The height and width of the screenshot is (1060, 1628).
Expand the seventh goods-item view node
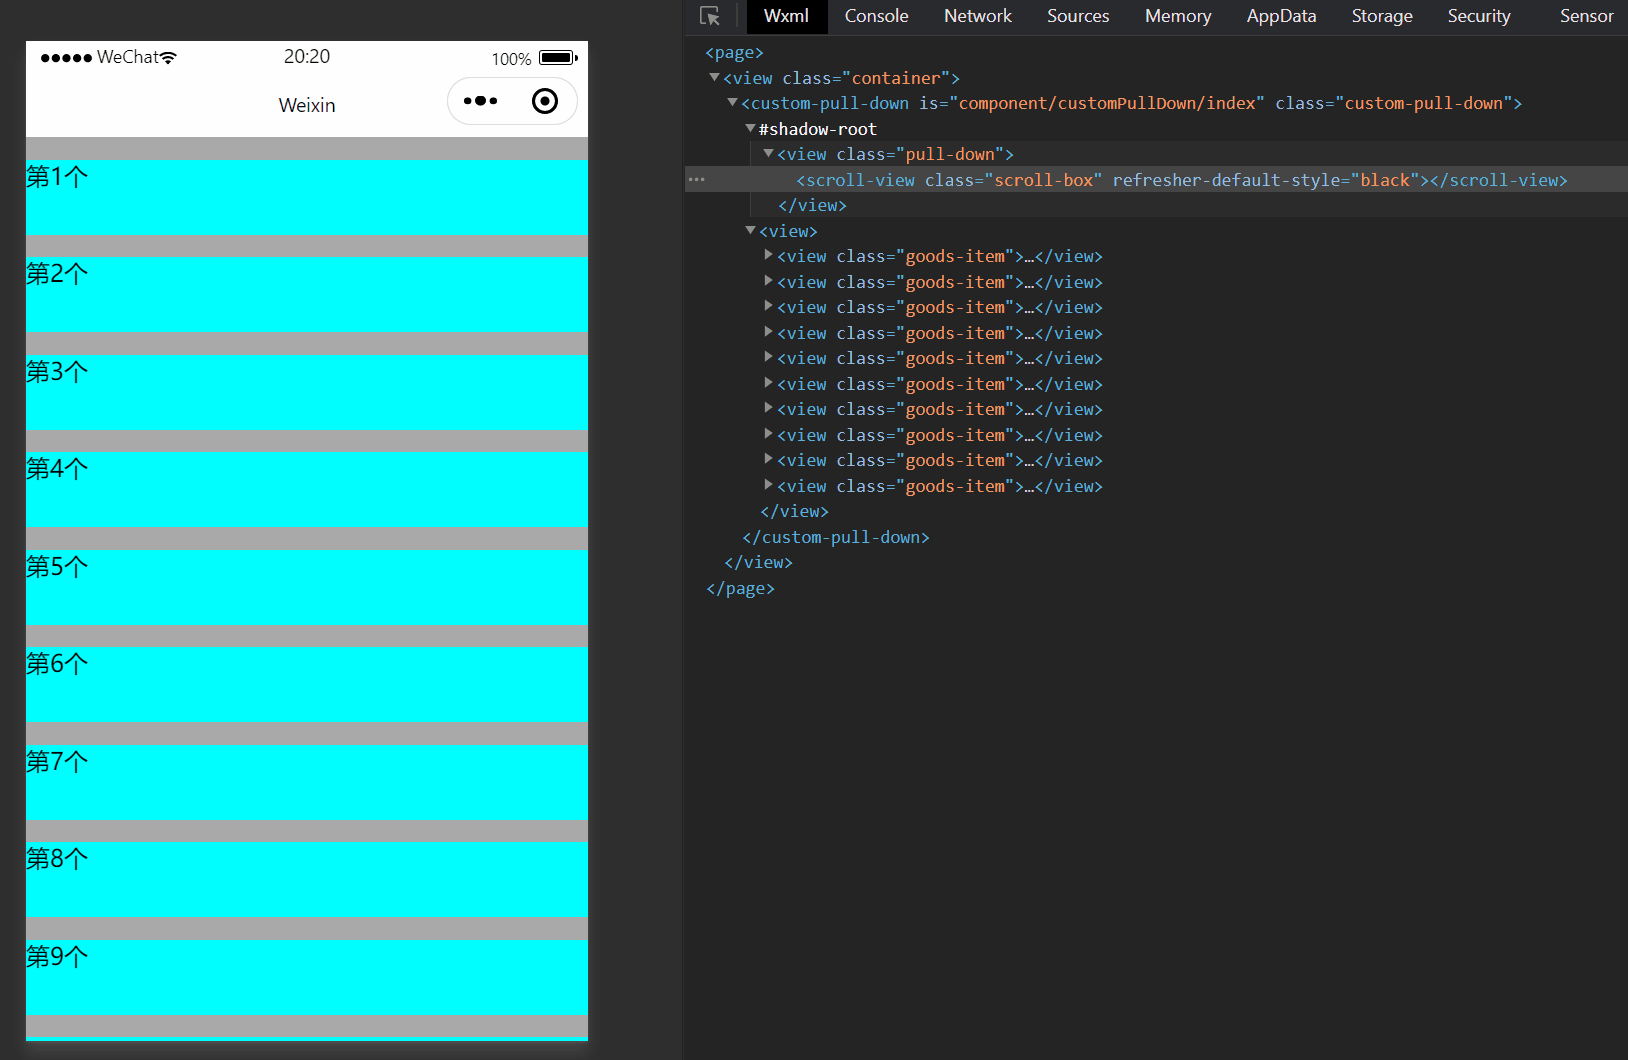coord(768,408)
